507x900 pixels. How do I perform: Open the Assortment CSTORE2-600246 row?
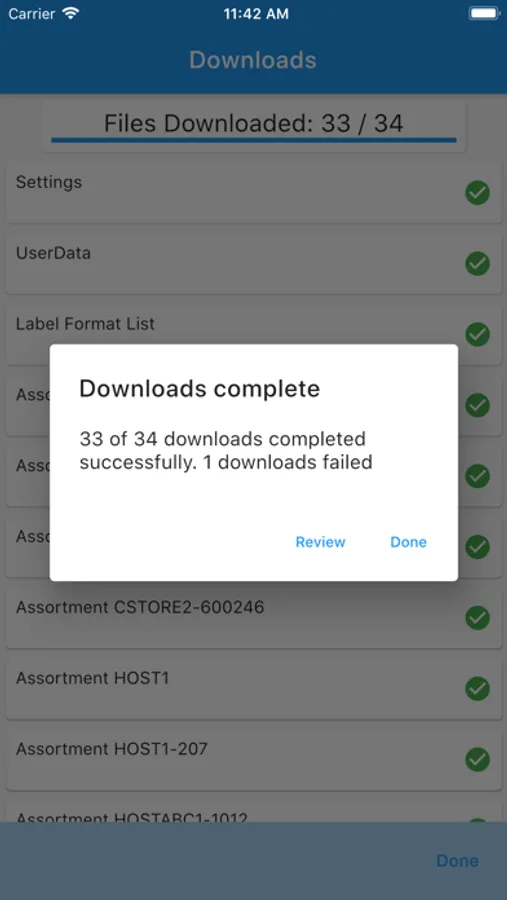[254, 618]
